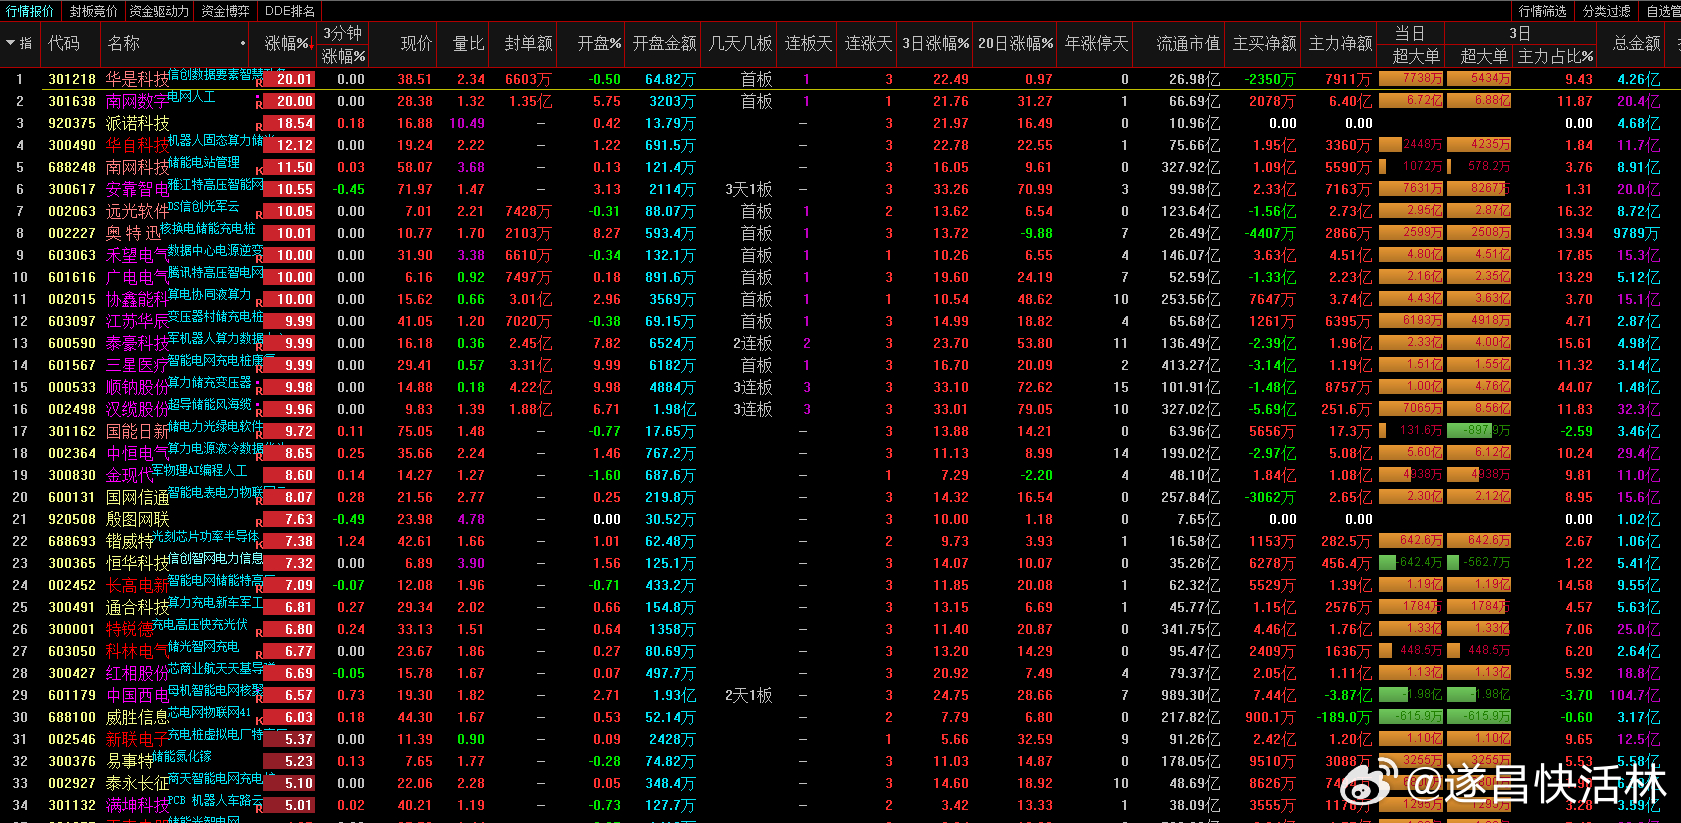Toggle the red sort arrow on 涨幅% header

click(x=312, y=44)
